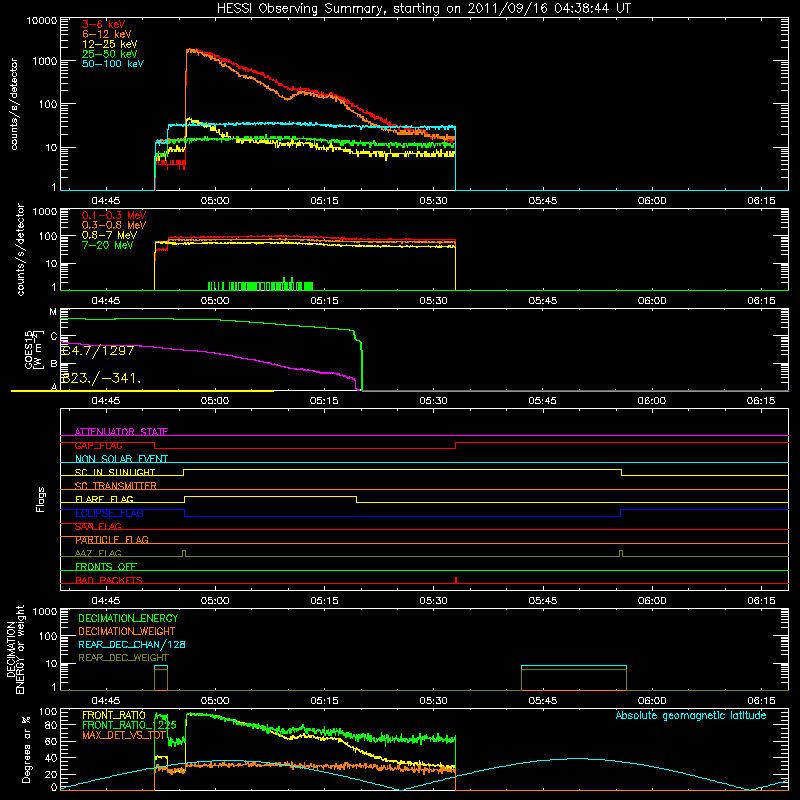
Task: Click the Absolute geomagnetic latitude label
Action: (691, 715)
